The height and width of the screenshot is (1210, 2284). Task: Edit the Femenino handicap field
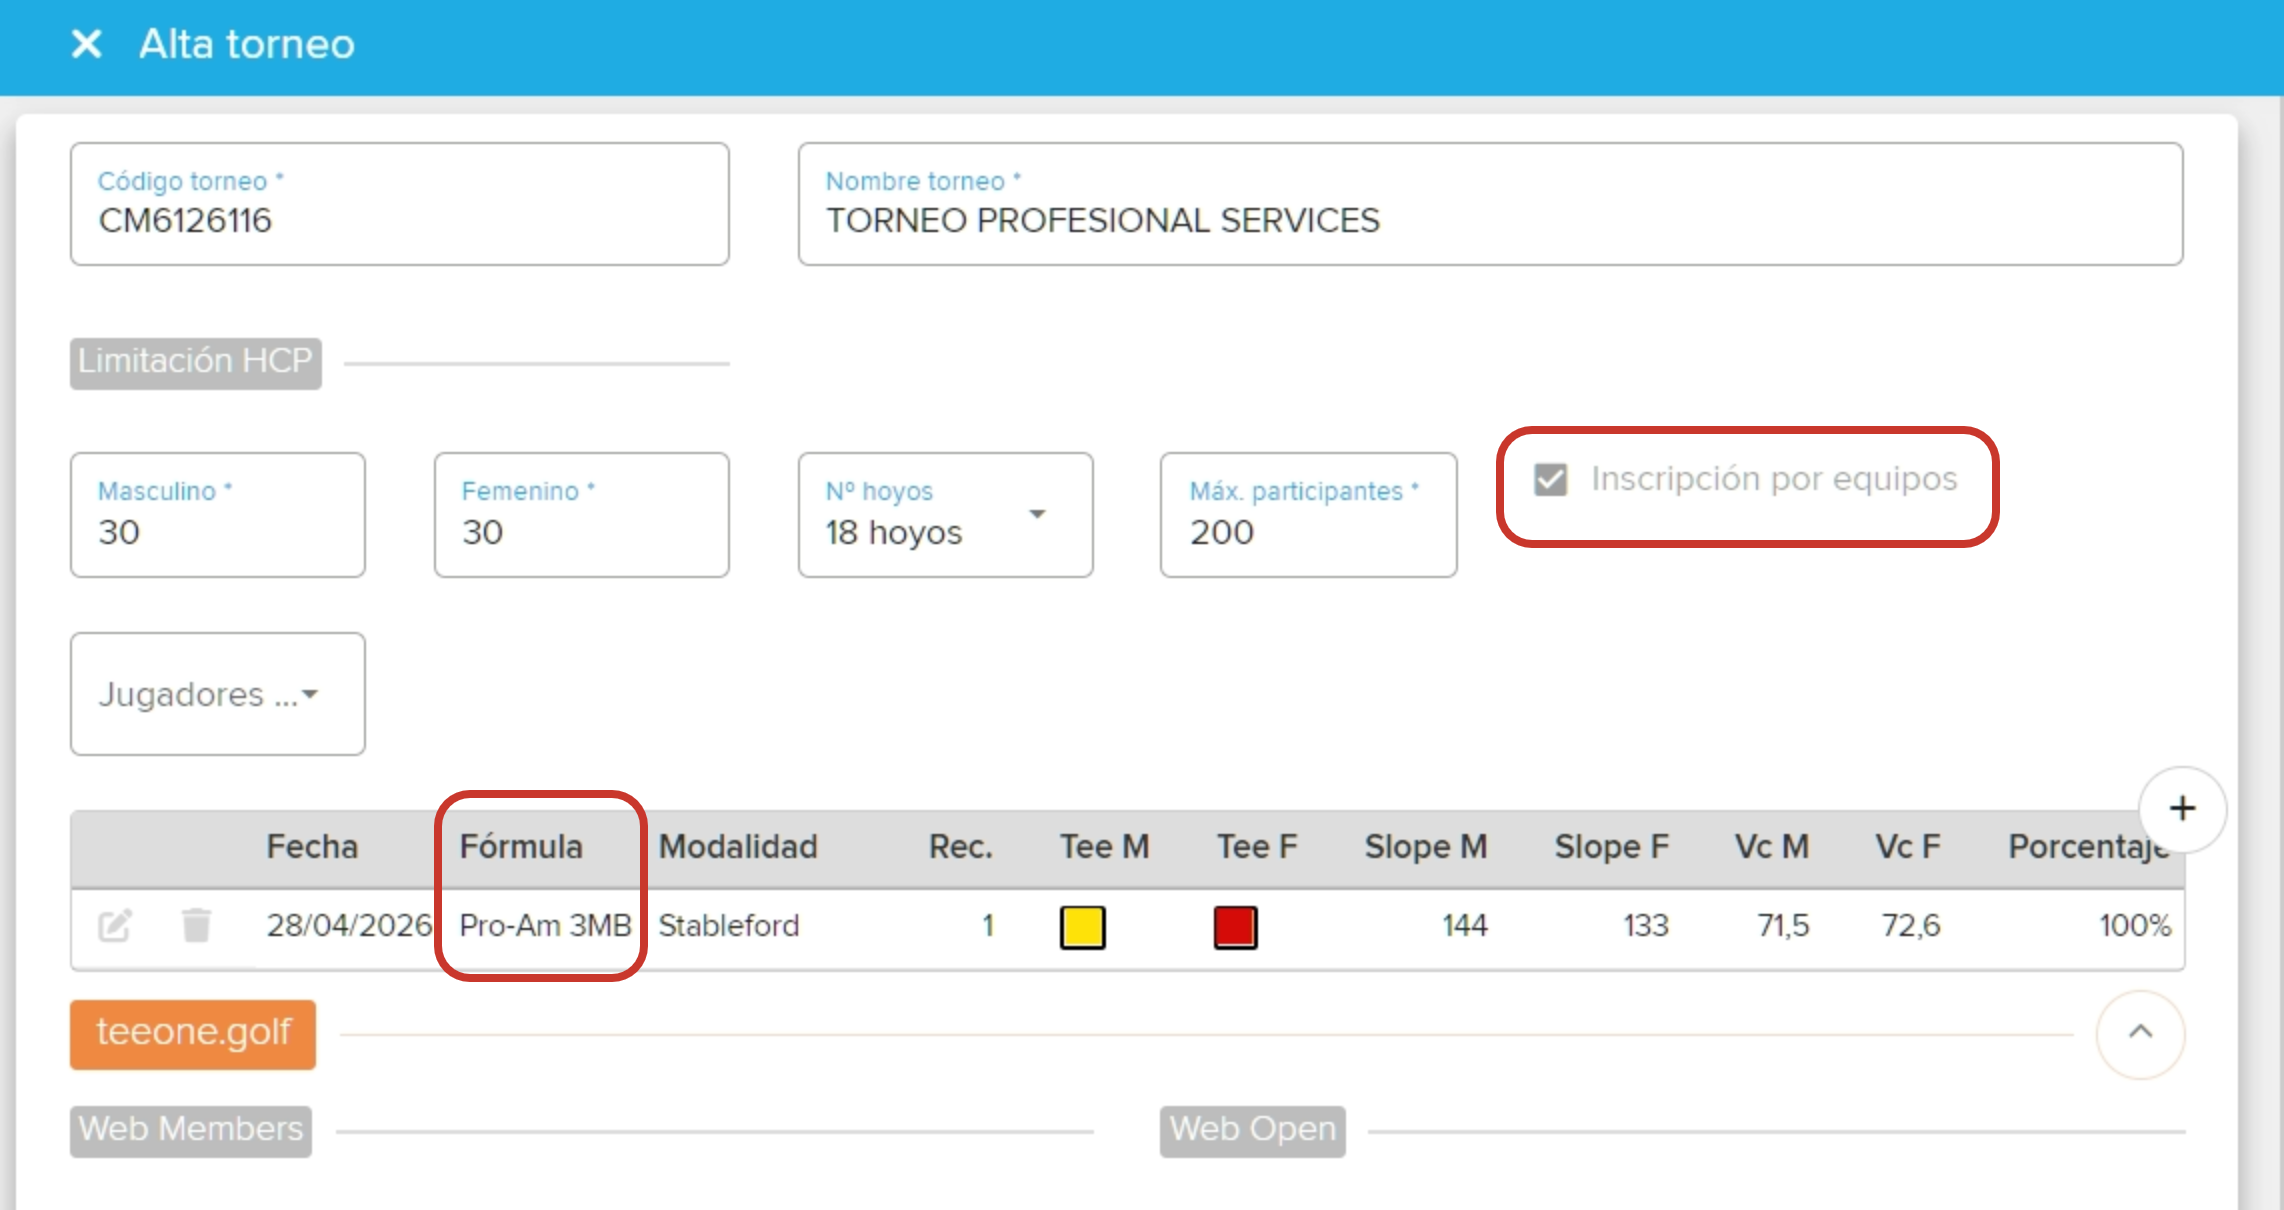pyautogui.click(x=581, y=515)
